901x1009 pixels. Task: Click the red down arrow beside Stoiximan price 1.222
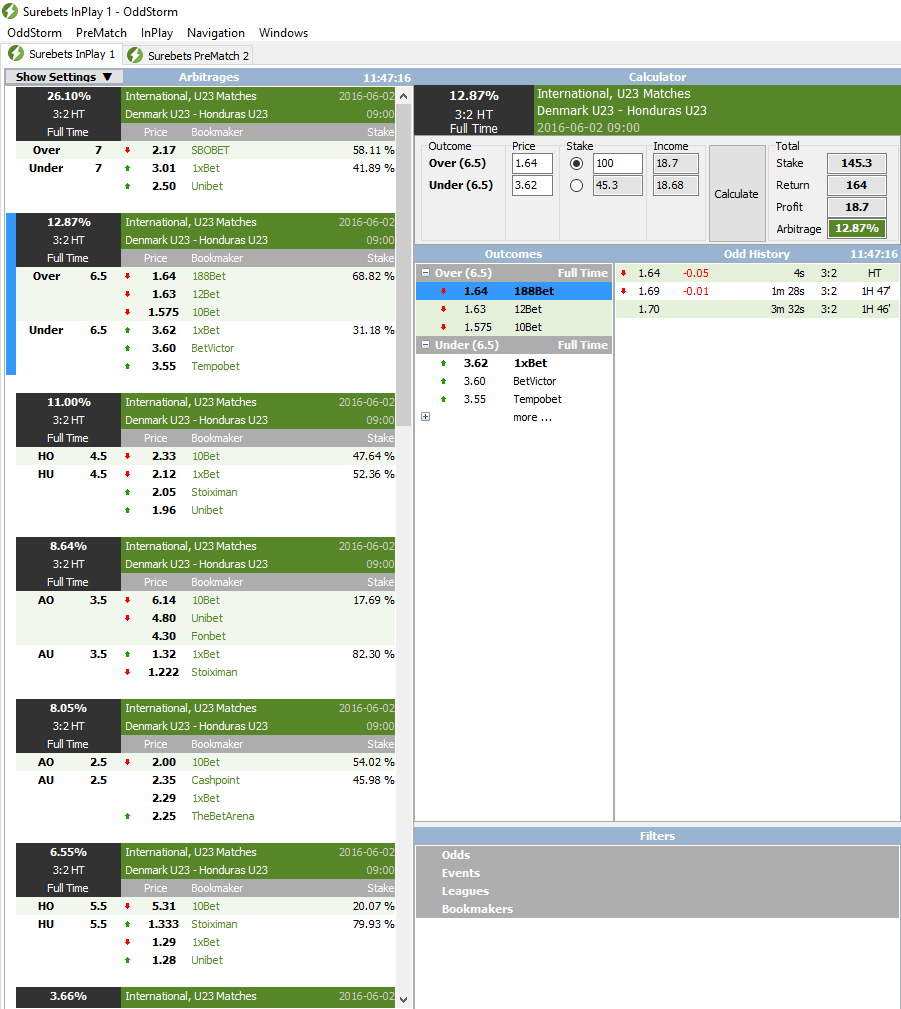(x=128, y=673)
